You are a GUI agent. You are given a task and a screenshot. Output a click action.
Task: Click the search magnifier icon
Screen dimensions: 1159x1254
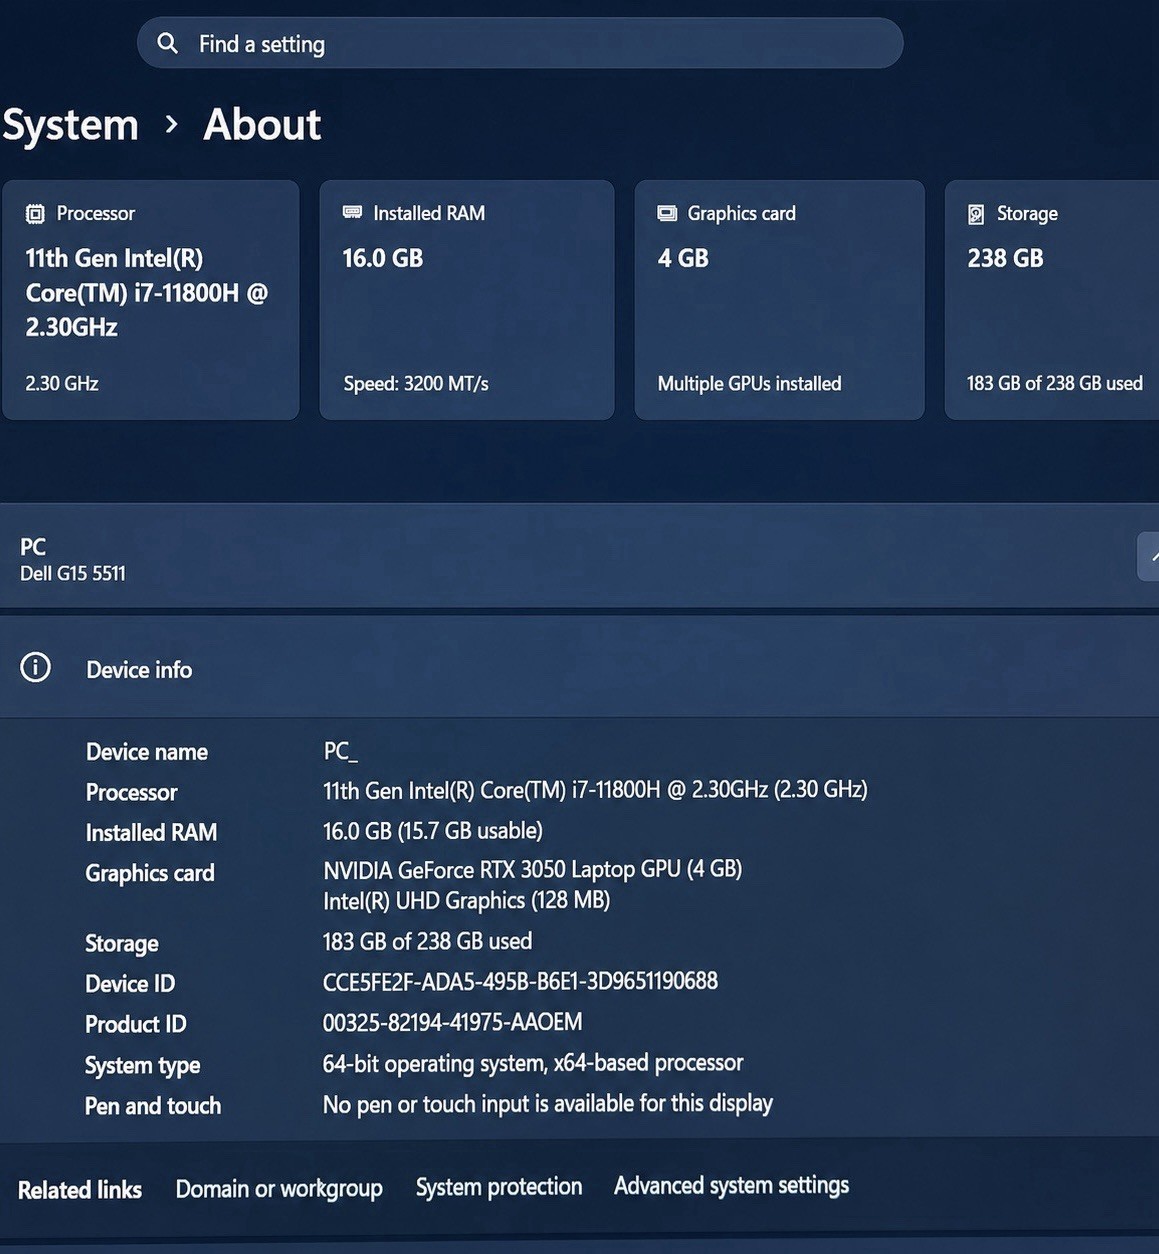click(168, 44)
